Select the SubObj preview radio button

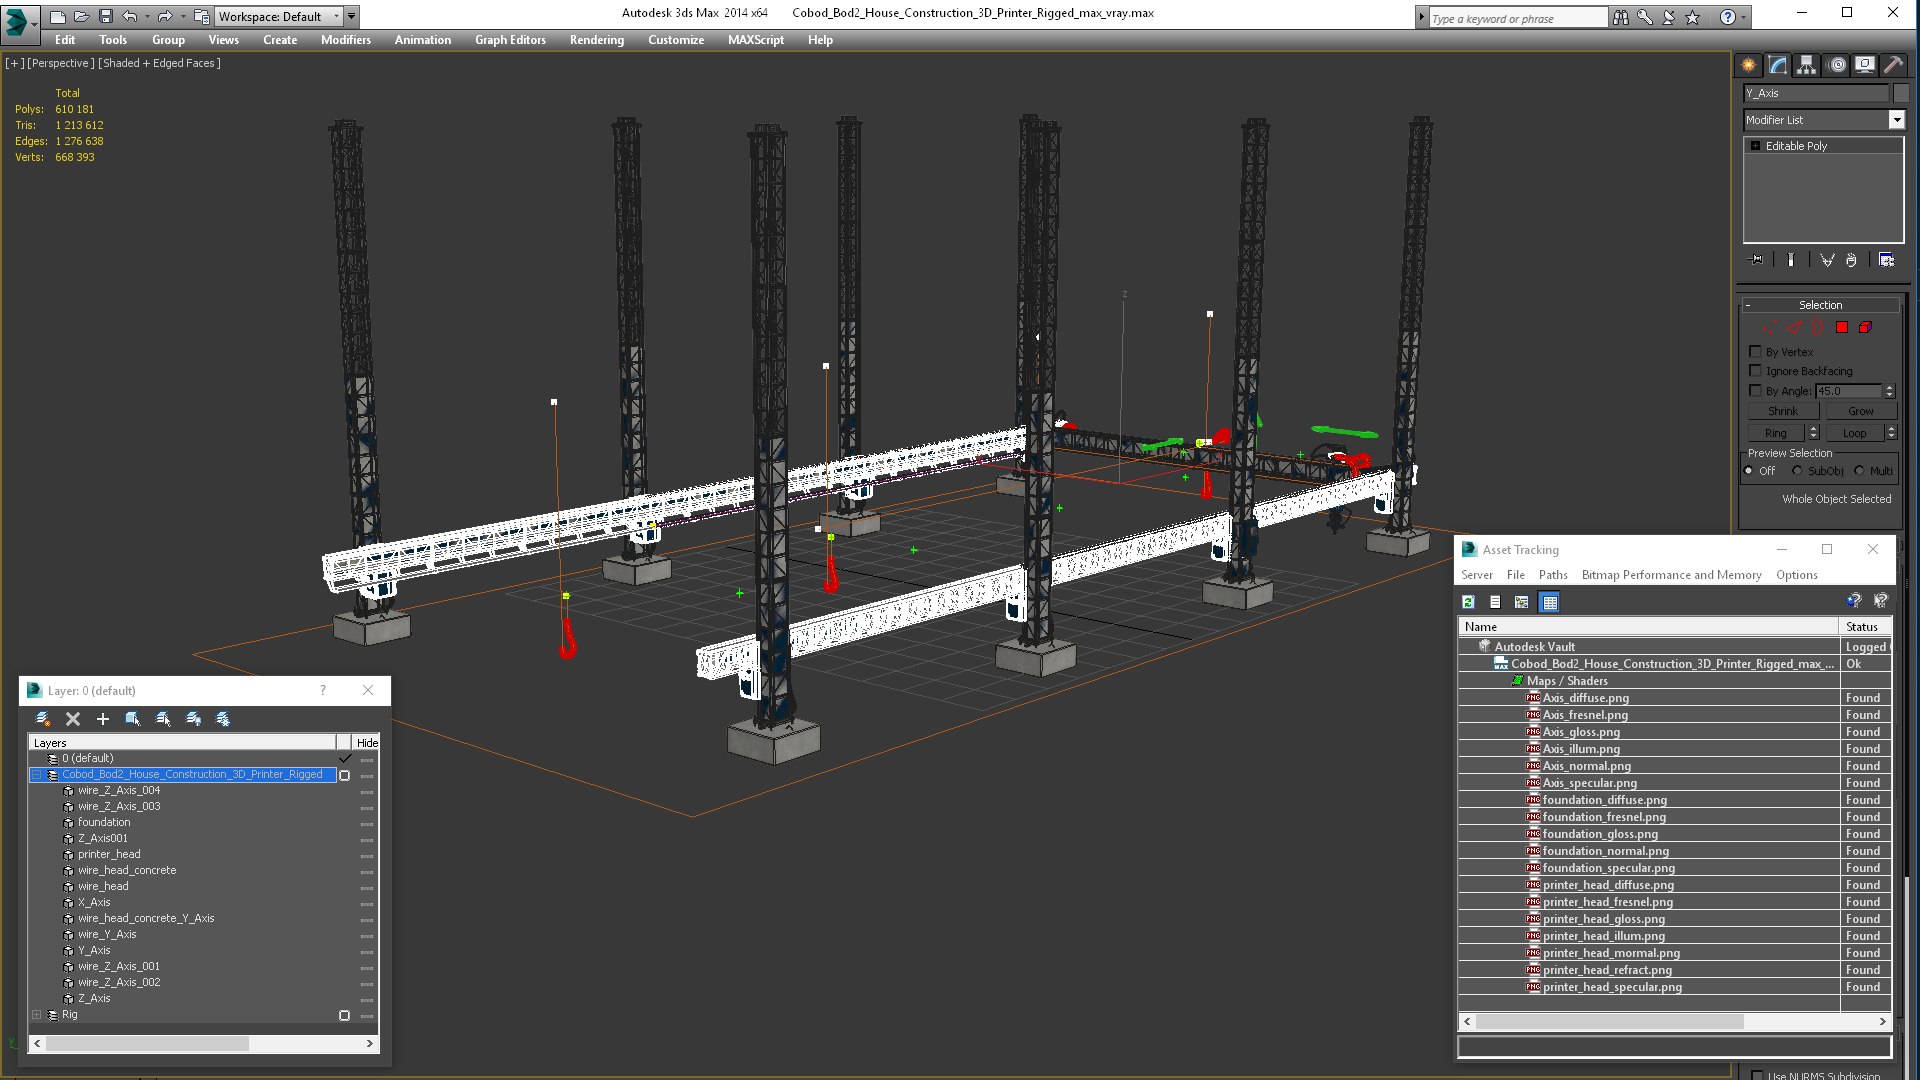point(1798,471)
